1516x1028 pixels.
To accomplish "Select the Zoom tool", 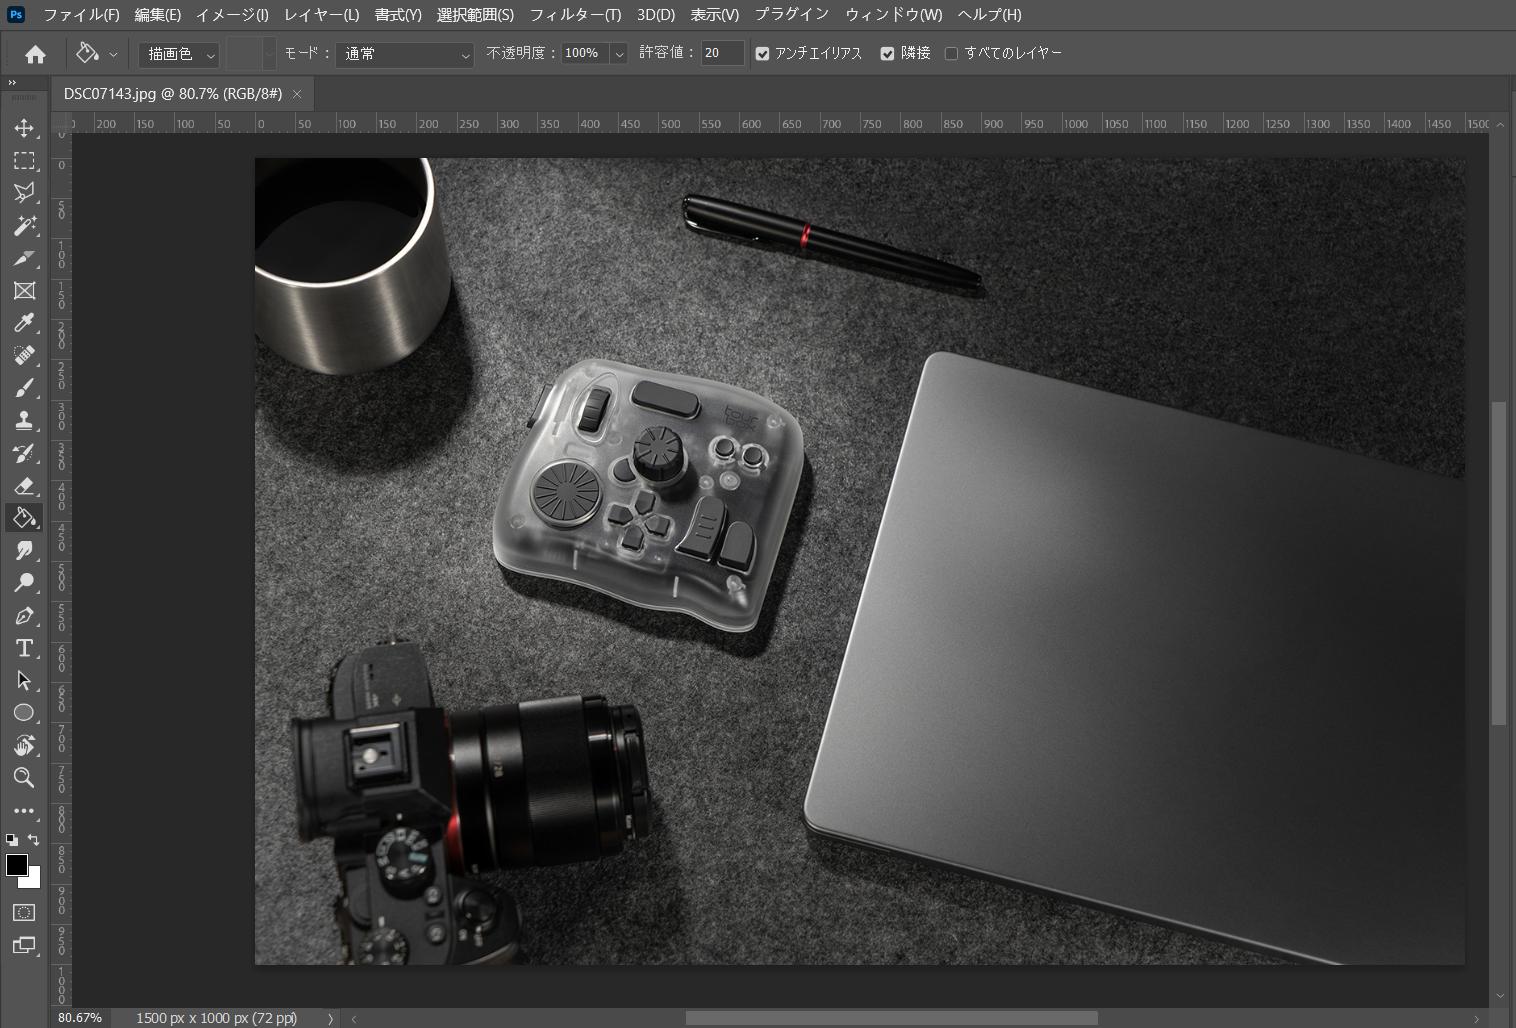I will click(24, 778).
